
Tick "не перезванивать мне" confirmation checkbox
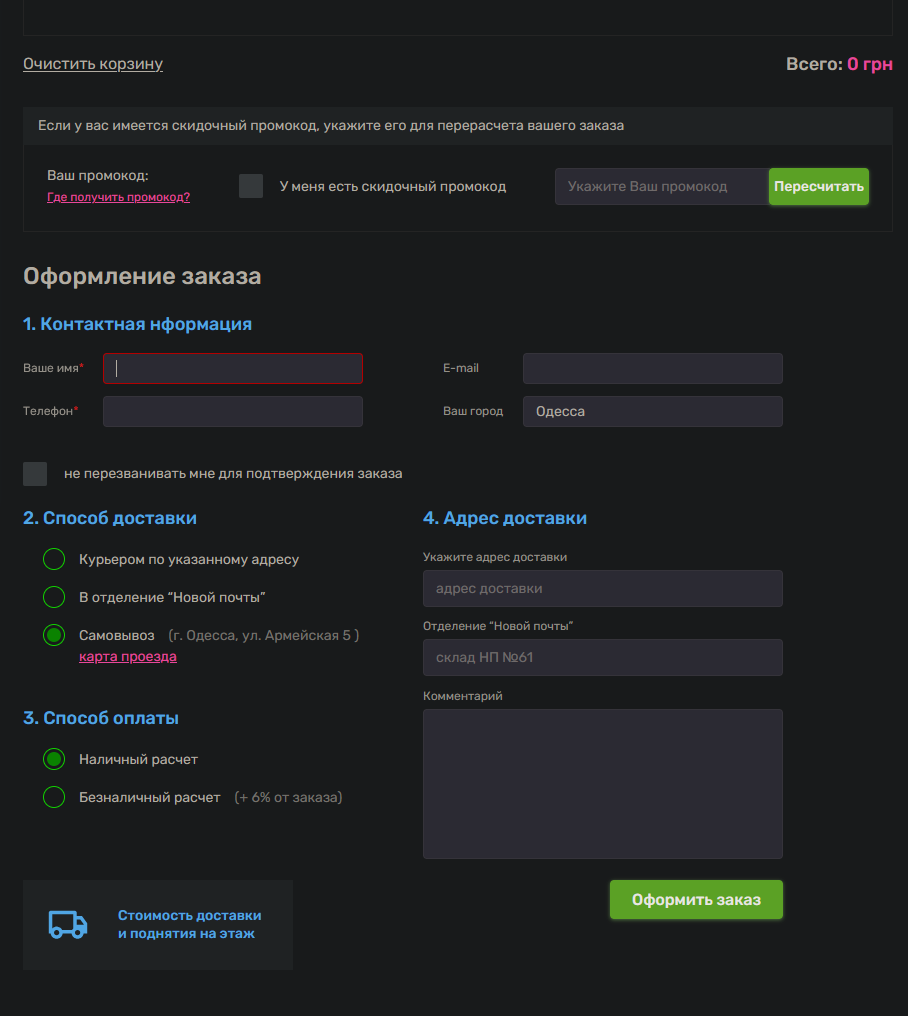pos(35,474)
